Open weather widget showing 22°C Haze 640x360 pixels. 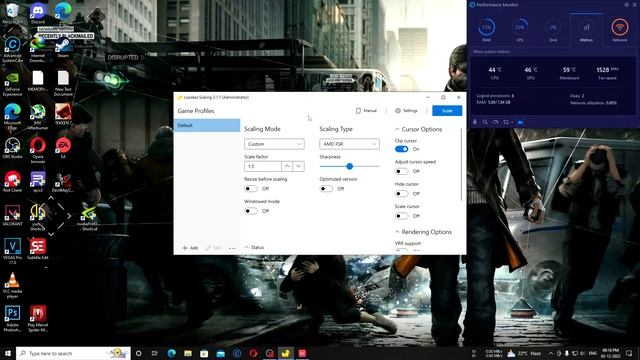coord(524,353)
